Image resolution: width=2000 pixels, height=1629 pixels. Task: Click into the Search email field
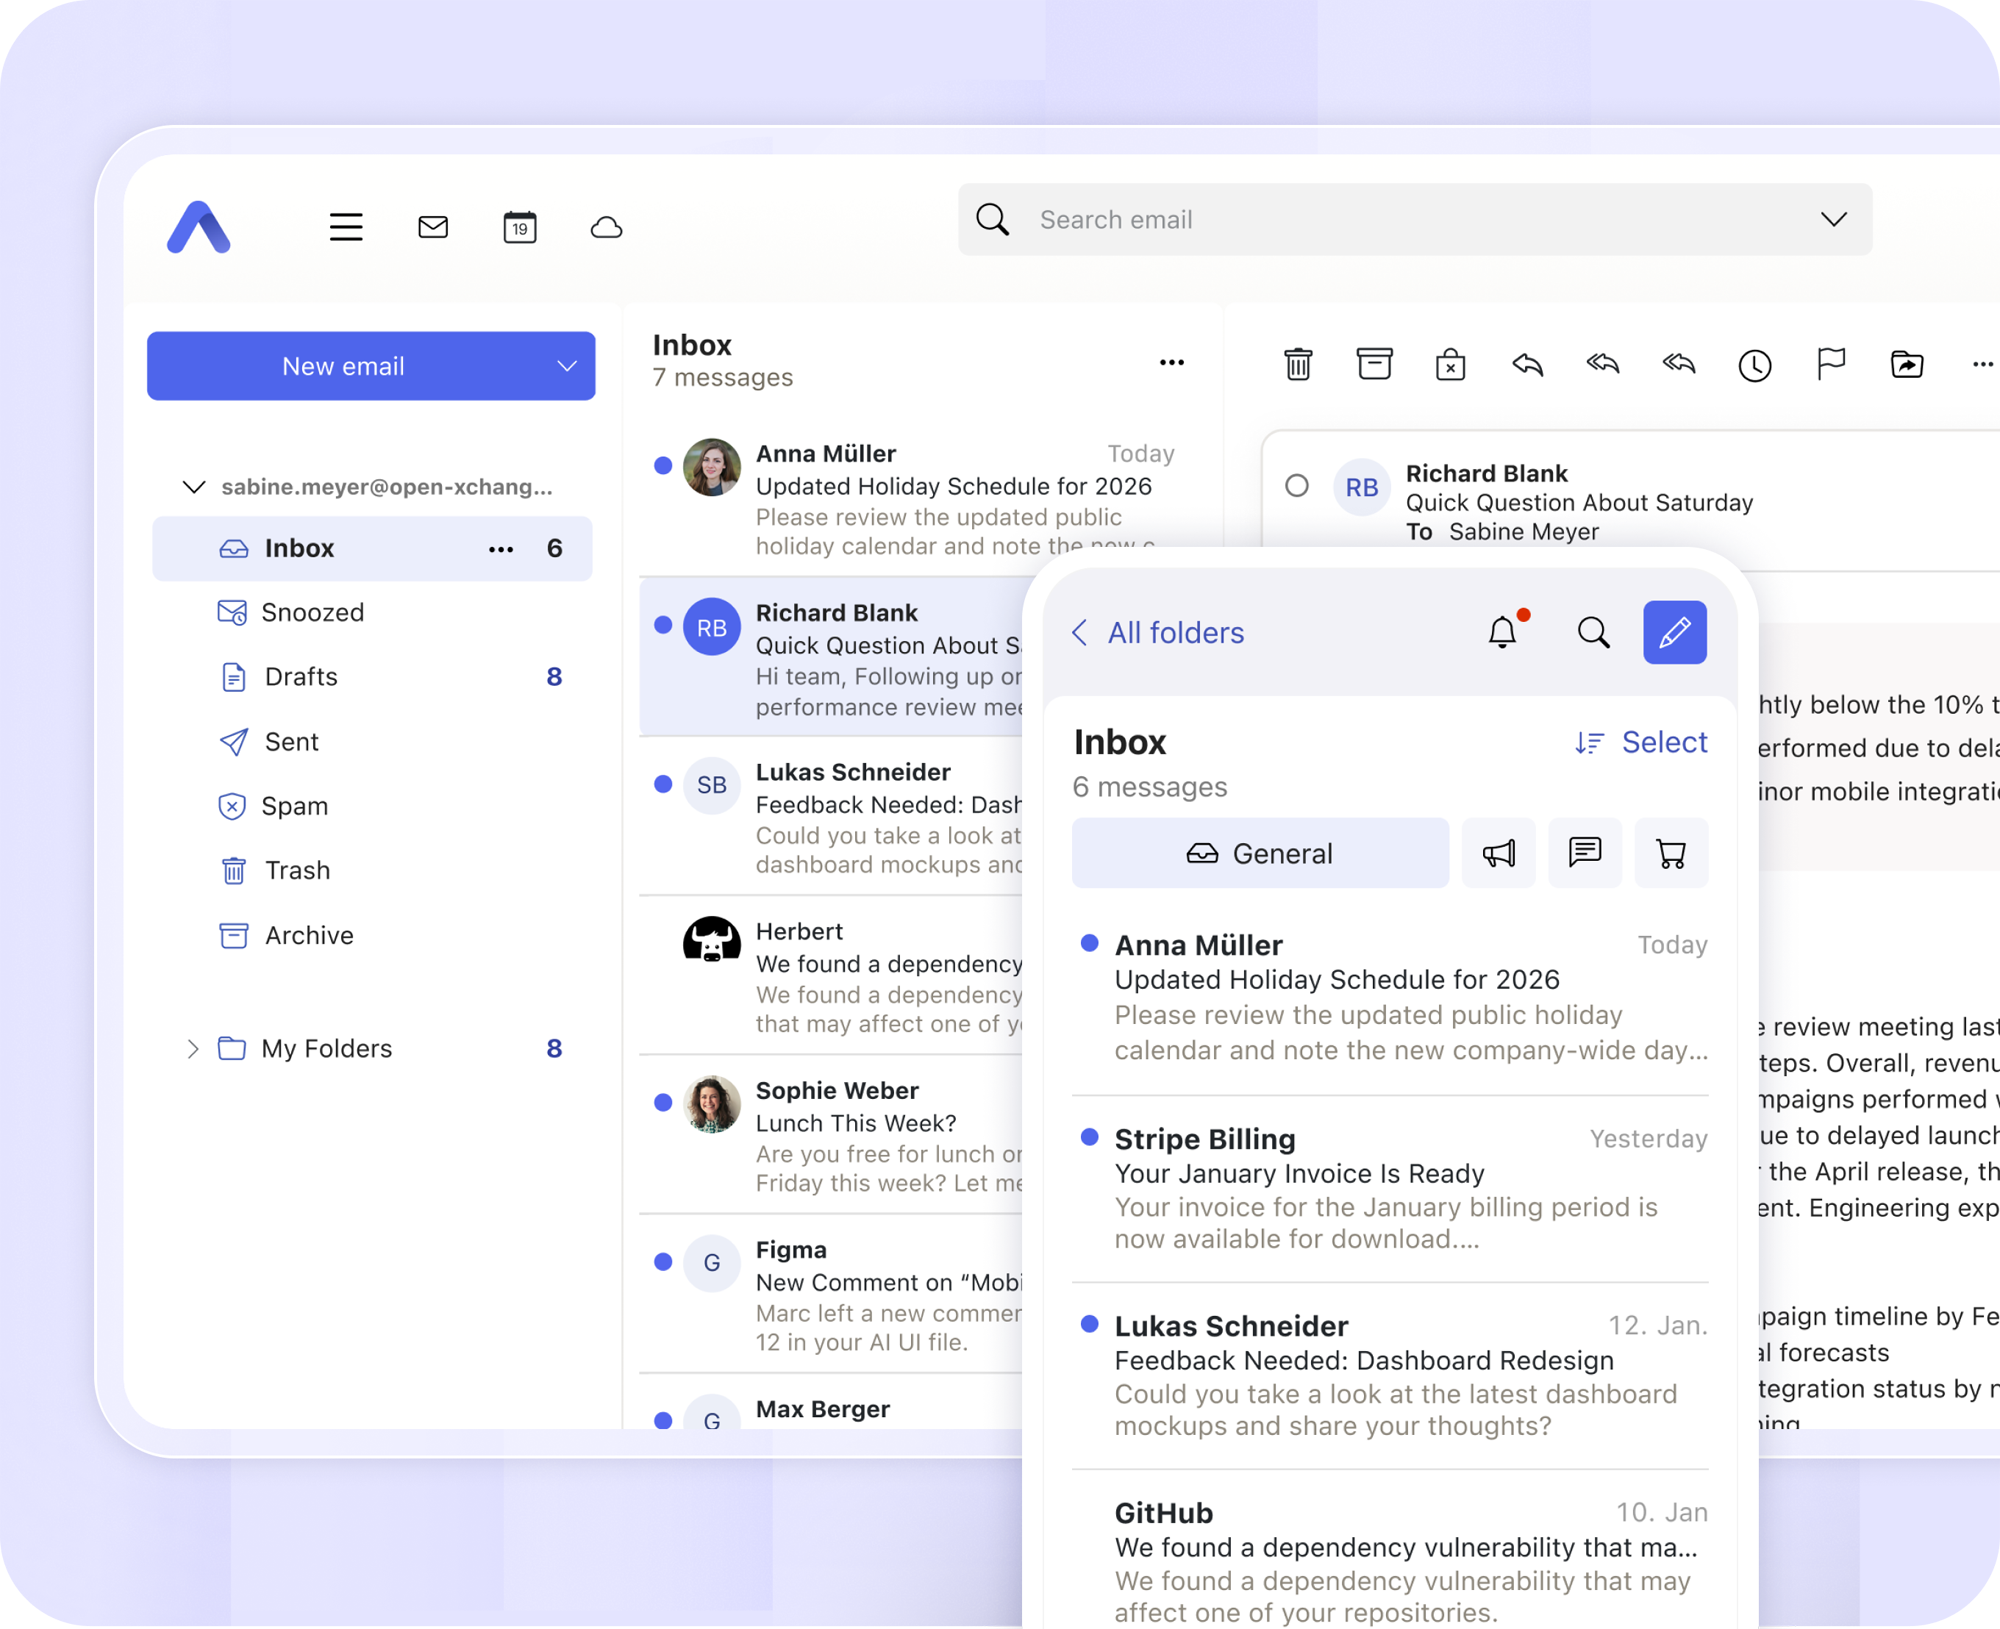point(1400,220)
